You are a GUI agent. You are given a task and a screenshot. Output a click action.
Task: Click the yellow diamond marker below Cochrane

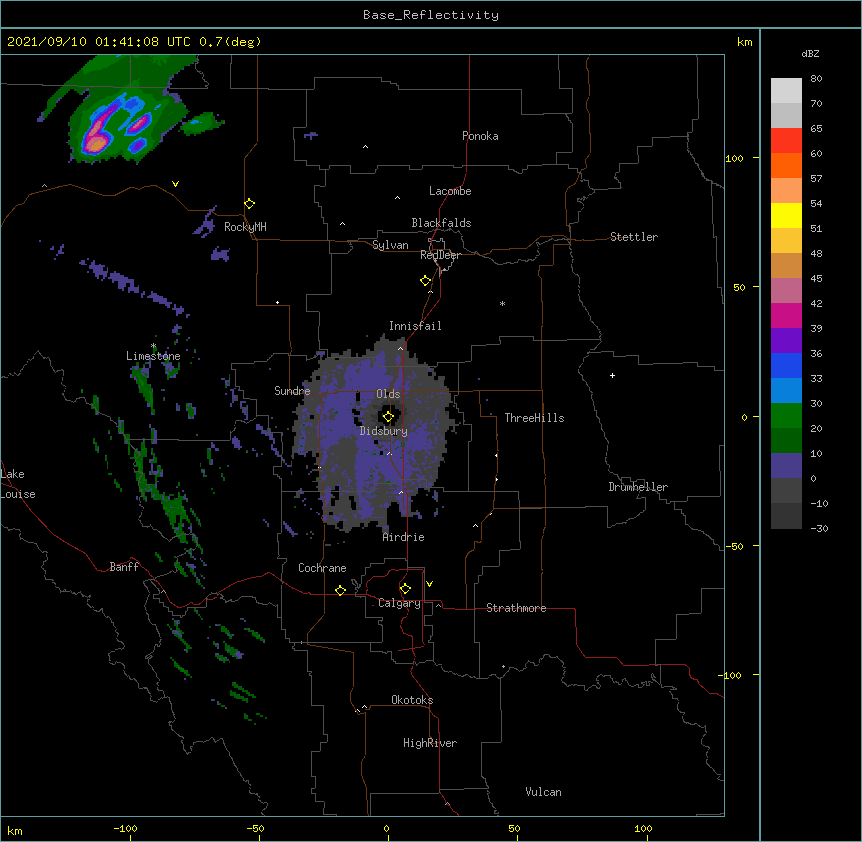pos(340,590)
